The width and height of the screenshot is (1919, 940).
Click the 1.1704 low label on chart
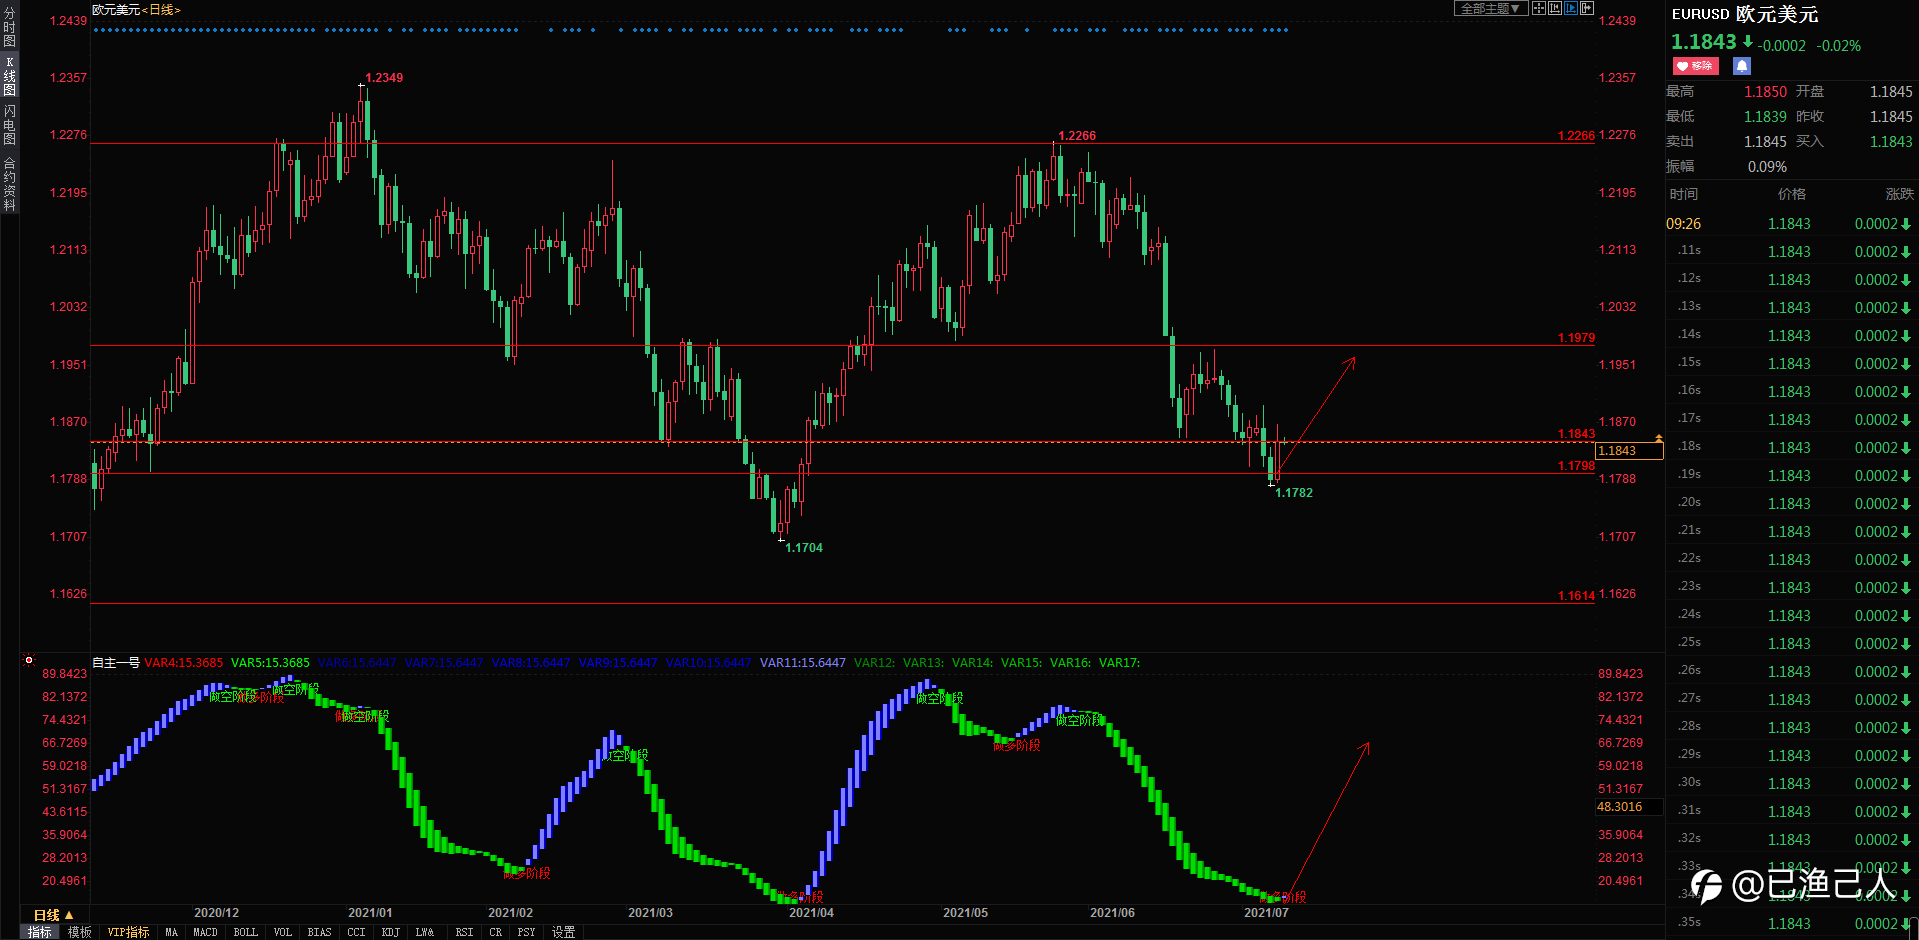(x=804, y=548)
